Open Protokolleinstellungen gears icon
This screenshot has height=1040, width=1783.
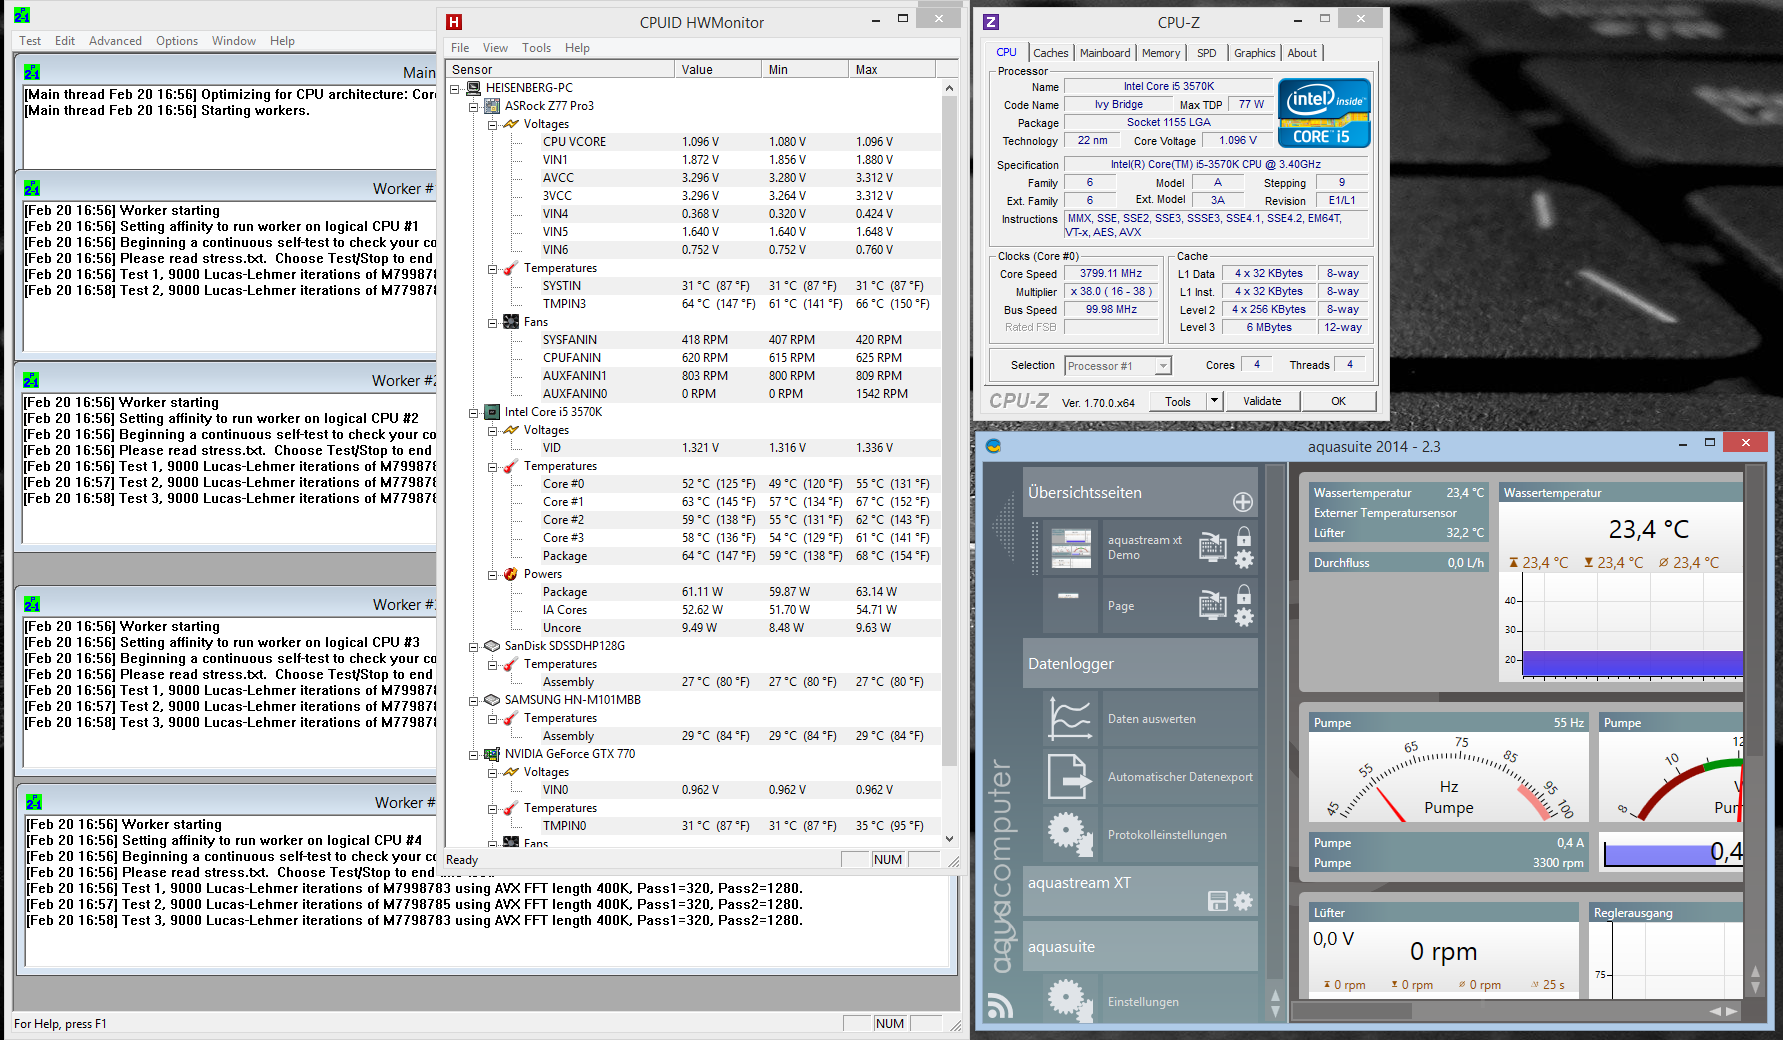point(1070,834)
